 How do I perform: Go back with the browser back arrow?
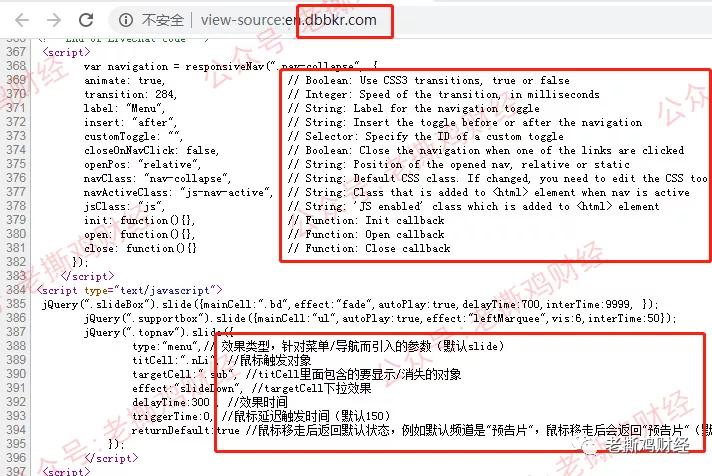coord(22,20)
